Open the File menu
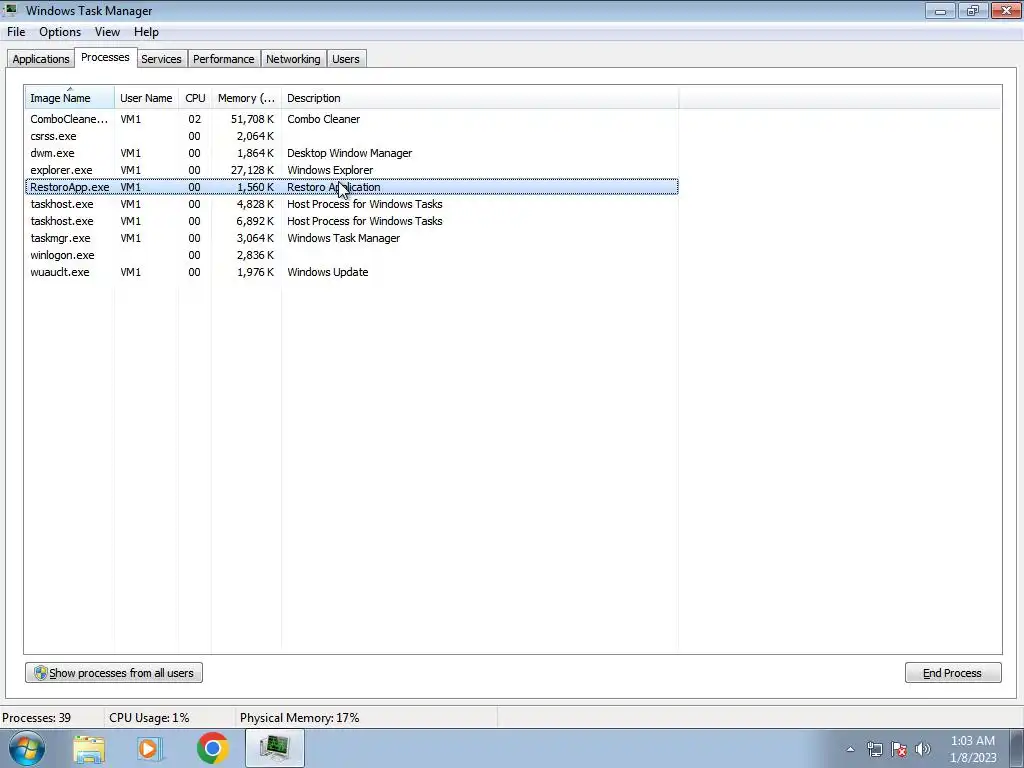The image size is (1024, 768). click(x=16, y=32)
